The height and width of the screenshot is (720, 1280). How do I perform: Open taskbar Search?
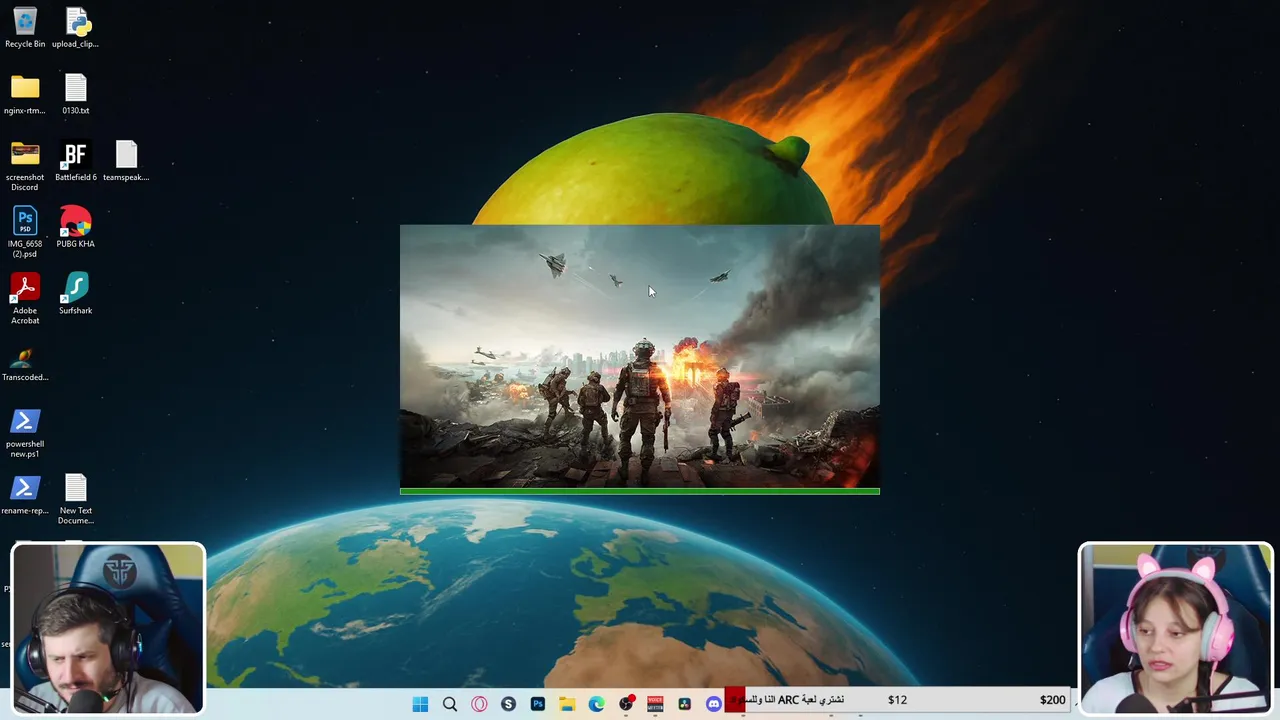click(450, 704)
